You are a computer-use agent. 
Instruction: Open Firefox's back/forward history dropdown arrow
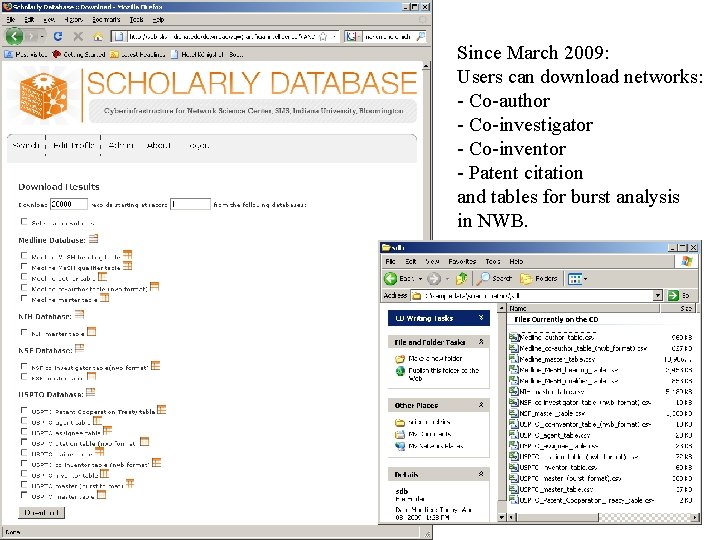(x=42, y=36)
